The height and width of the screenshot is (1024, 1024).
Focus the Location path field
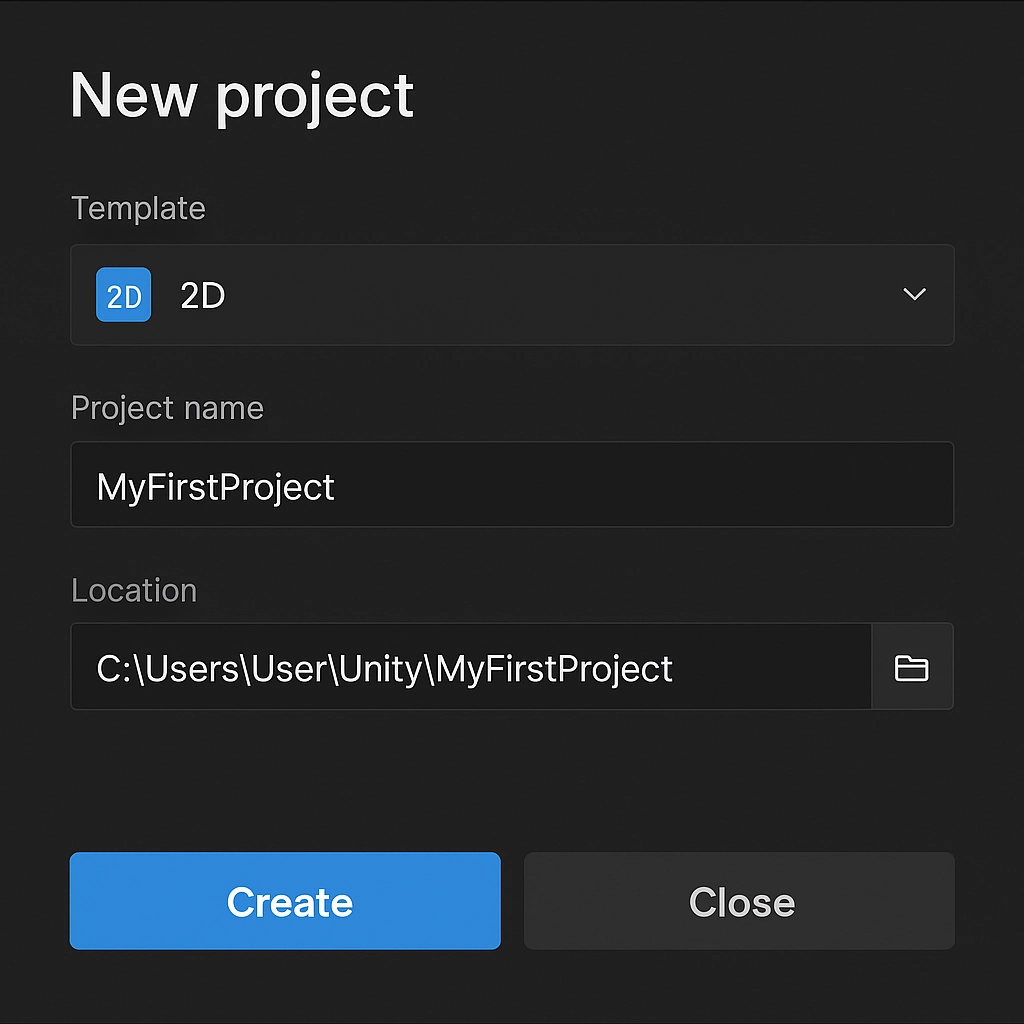click(471, 667)
